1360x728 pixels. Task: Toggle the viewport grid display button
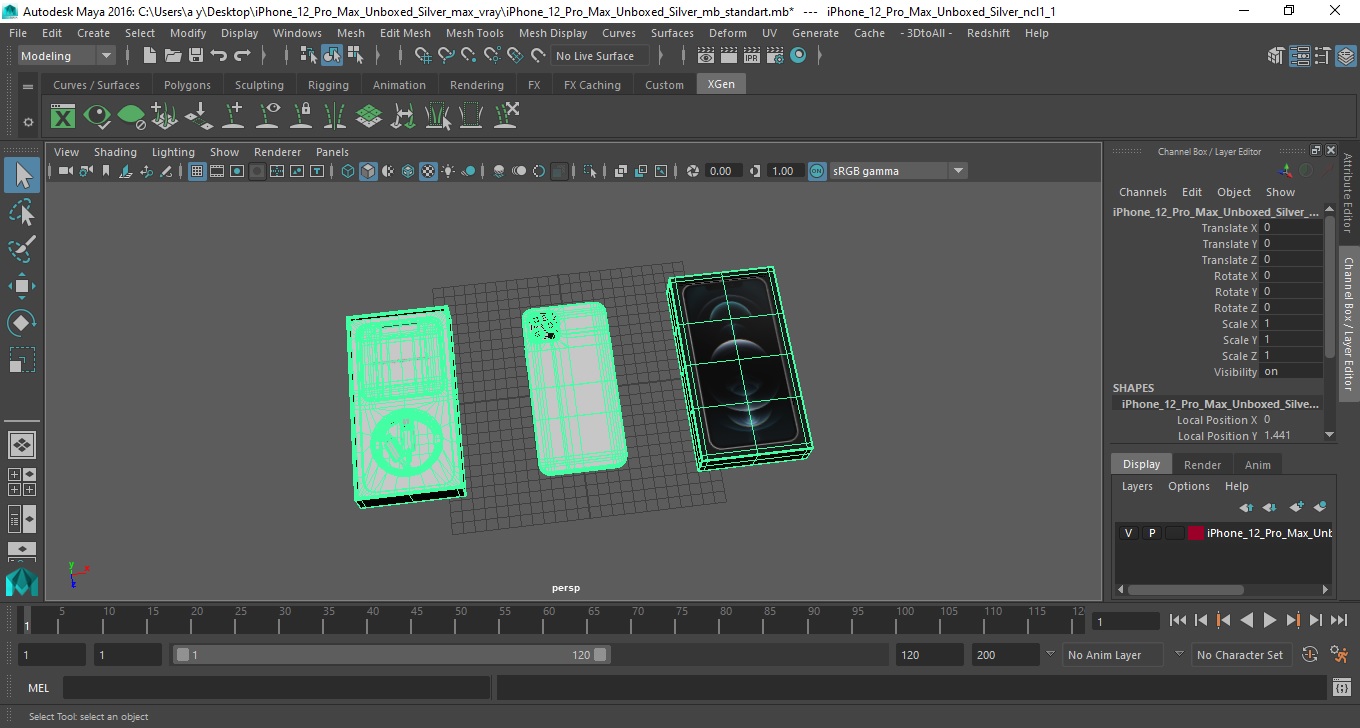pos(197,171)
